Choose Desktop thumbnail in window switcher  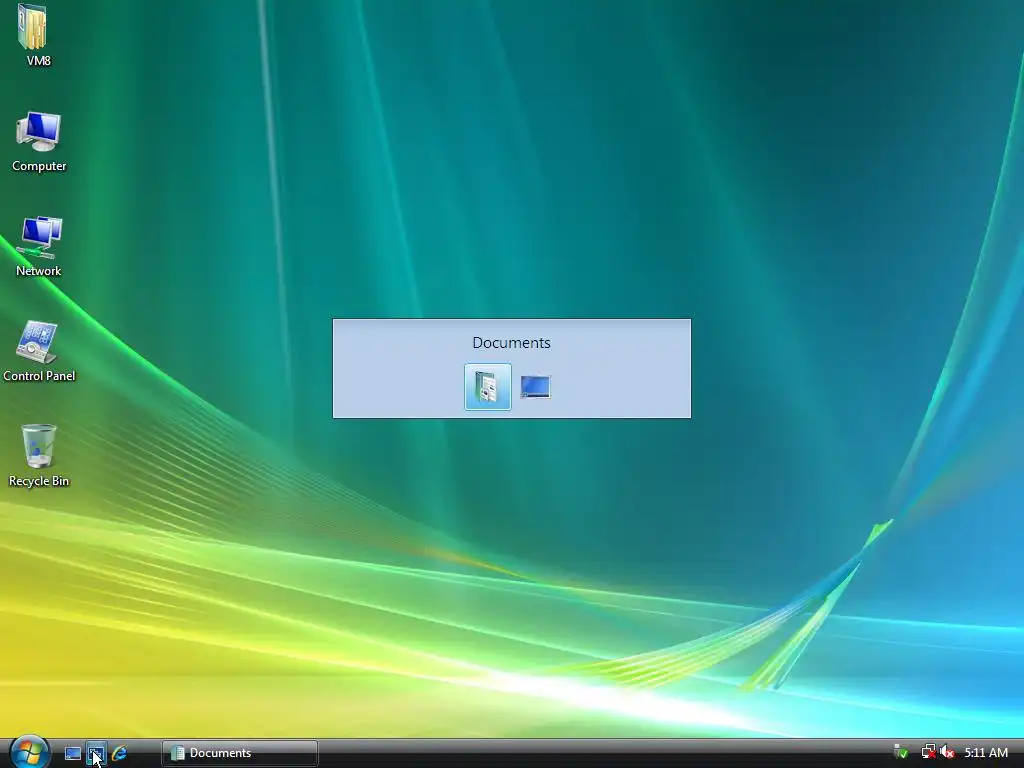(536, 387)
